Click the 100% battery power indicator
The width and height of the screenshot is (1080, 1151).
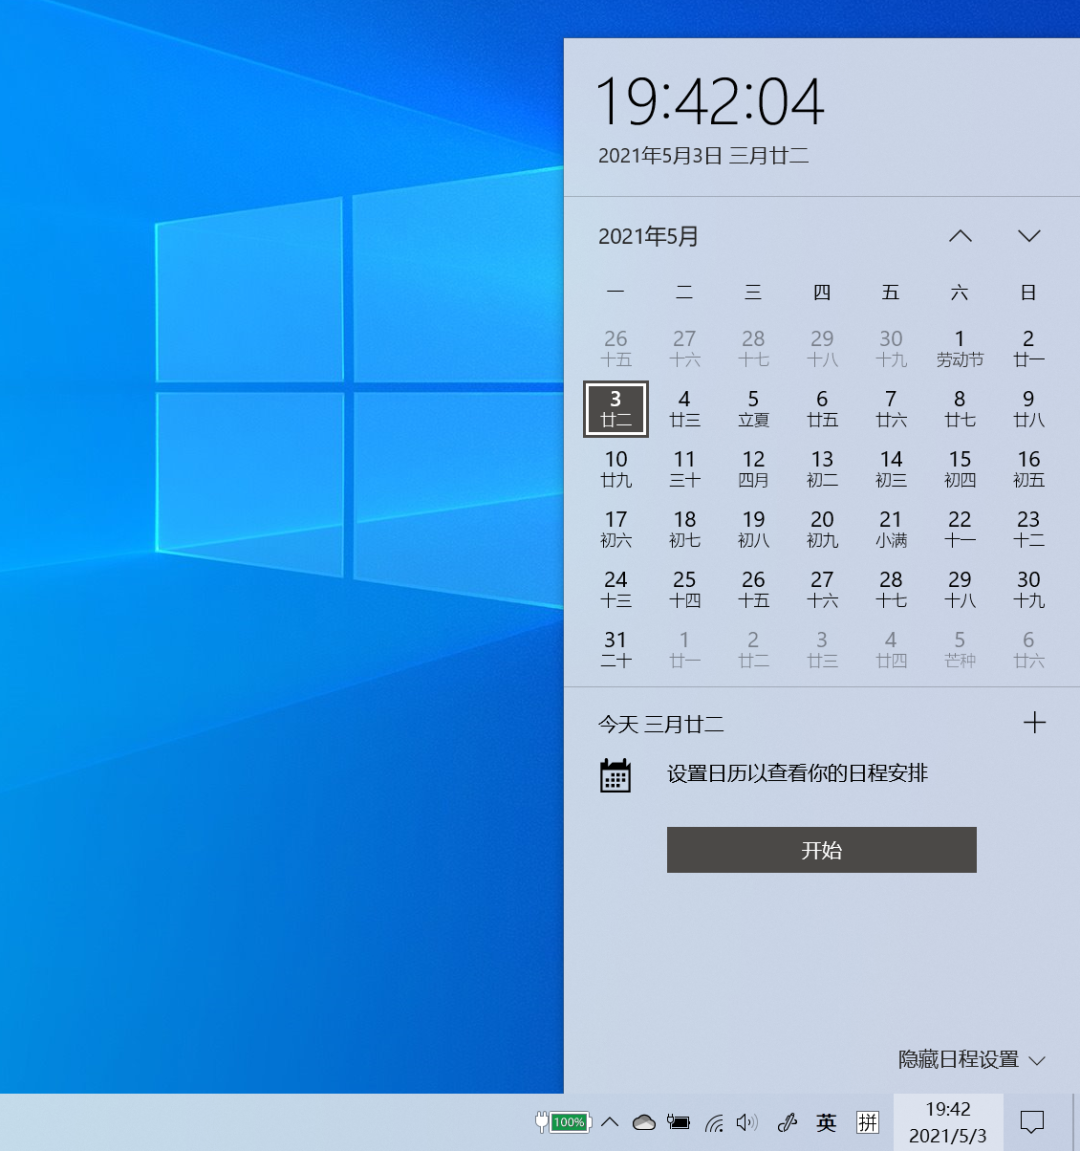tap(565, 1122)
